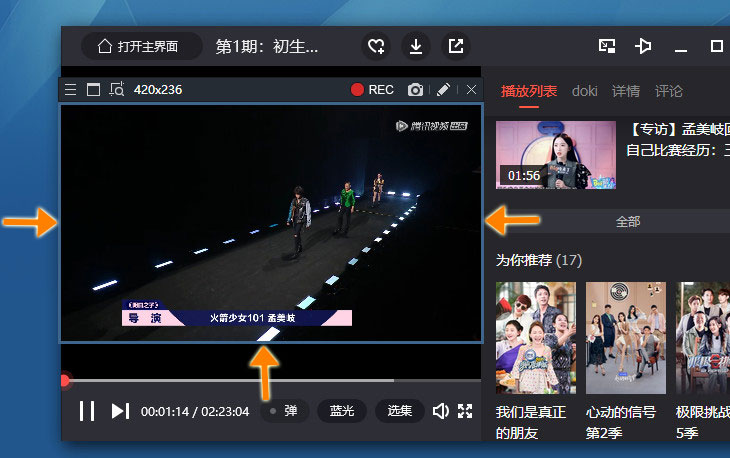Add video to favorites with heart icon
The height and width of the screenshot is (458, 730).
click(376, 46)
